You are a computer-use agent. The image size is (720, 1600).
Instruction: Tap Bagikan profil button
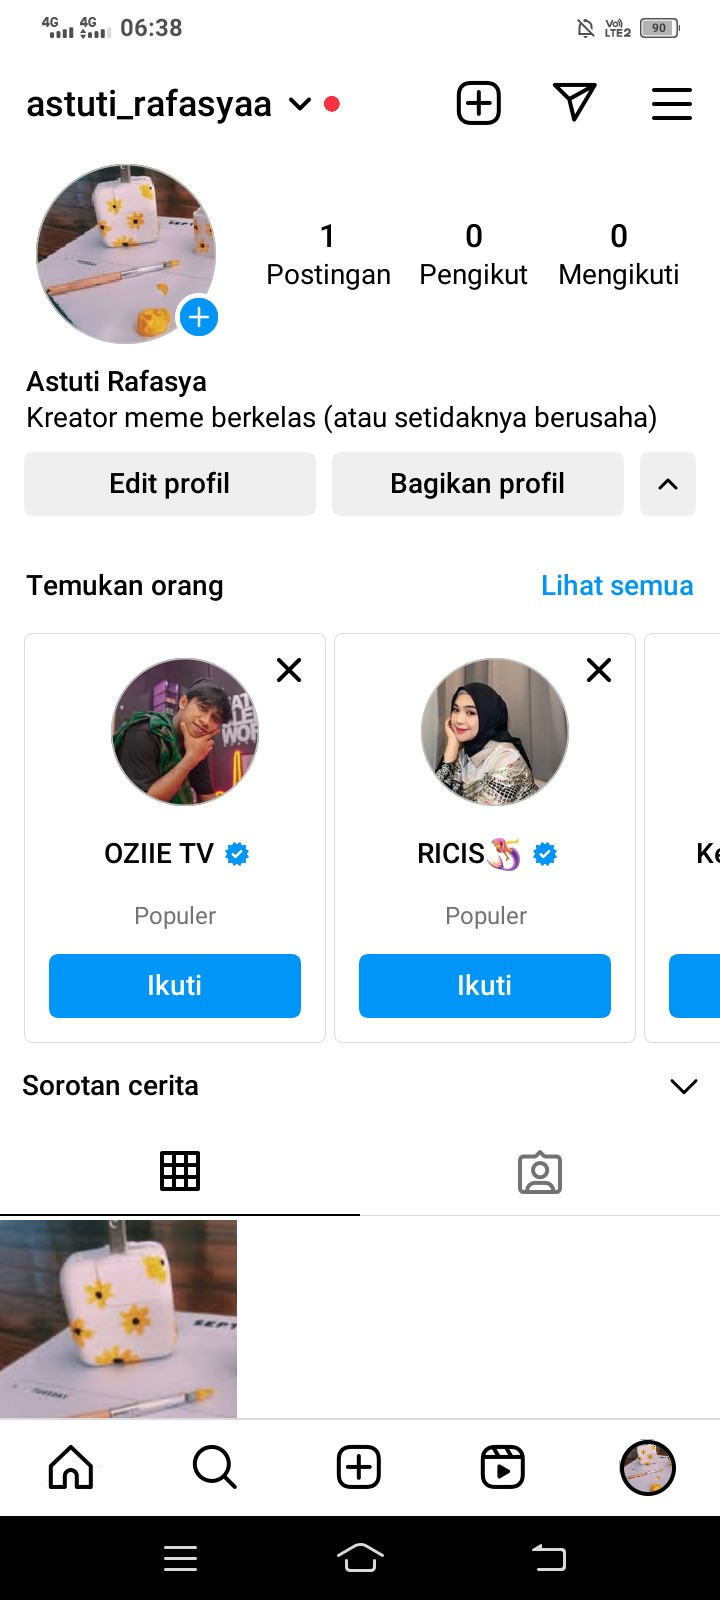click(478, 484)
